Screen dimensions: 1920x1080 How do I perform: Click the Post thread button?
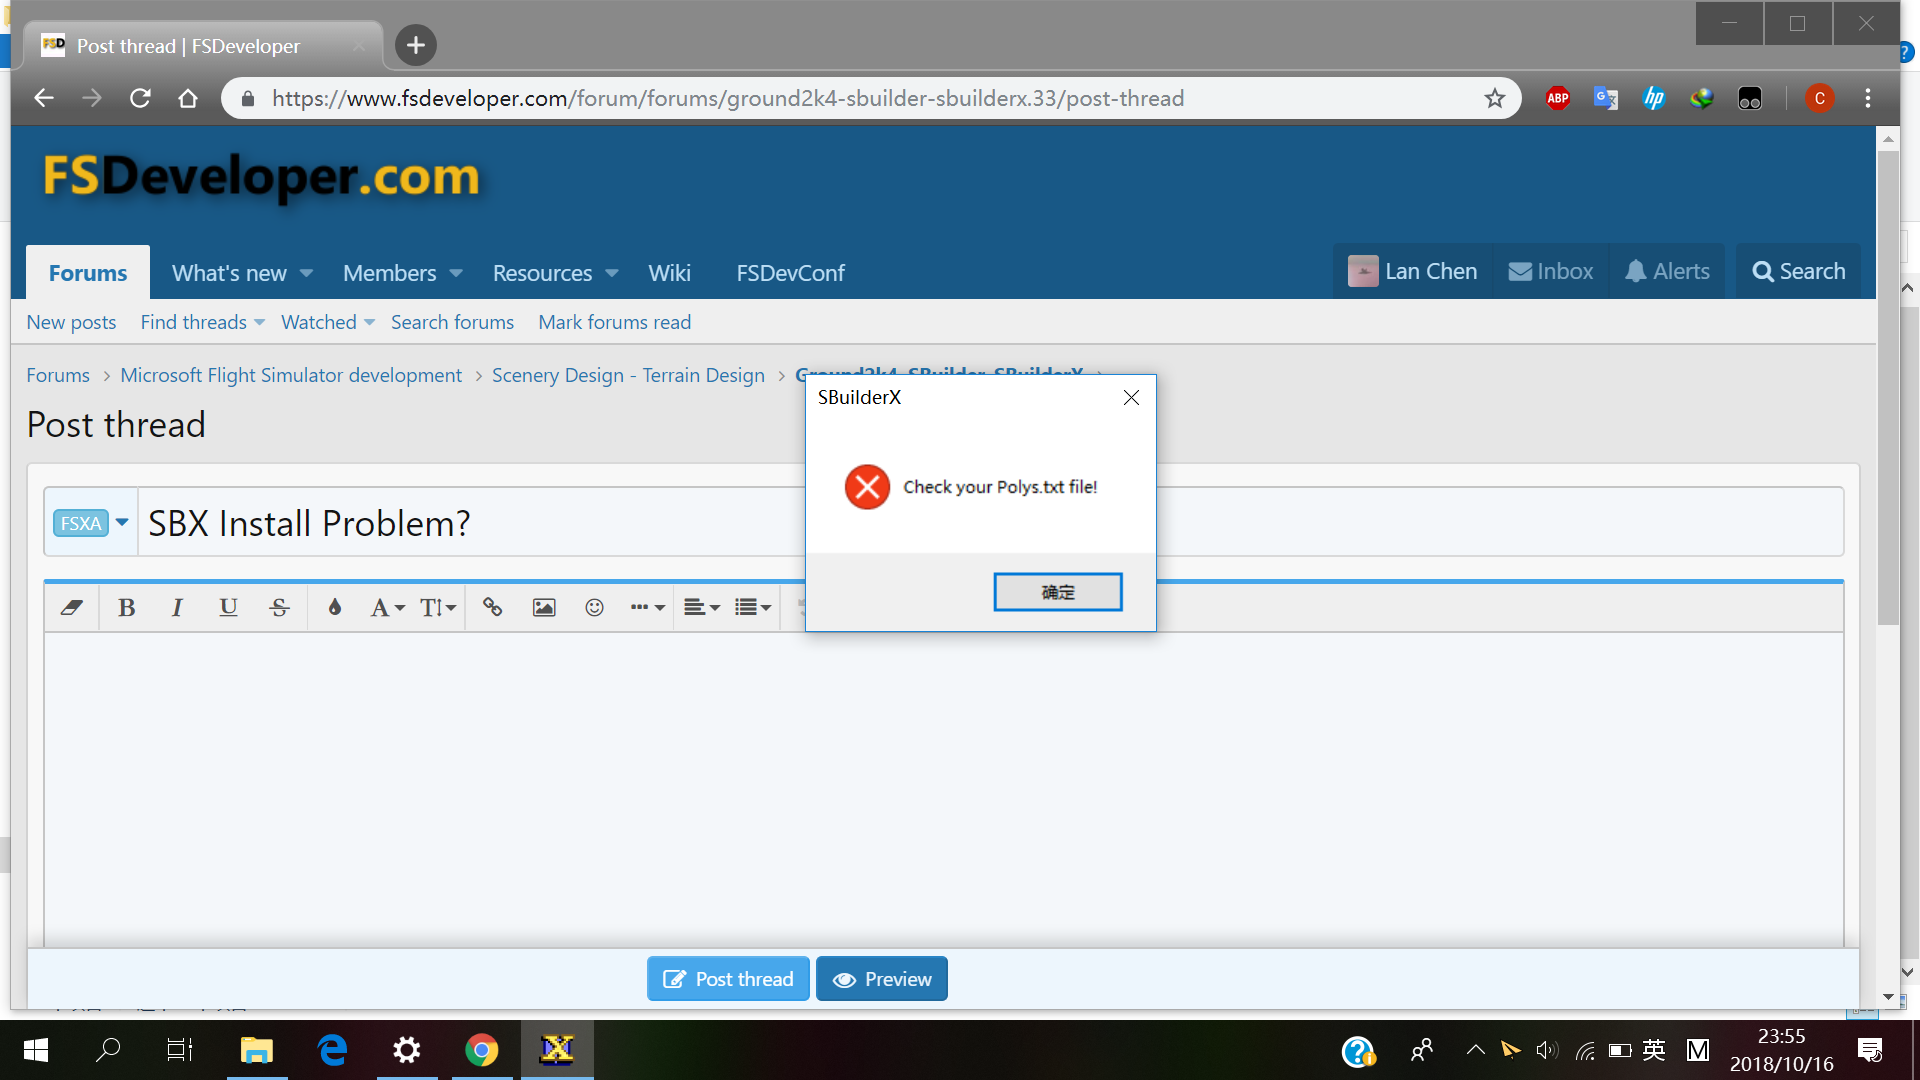point(728,979)
